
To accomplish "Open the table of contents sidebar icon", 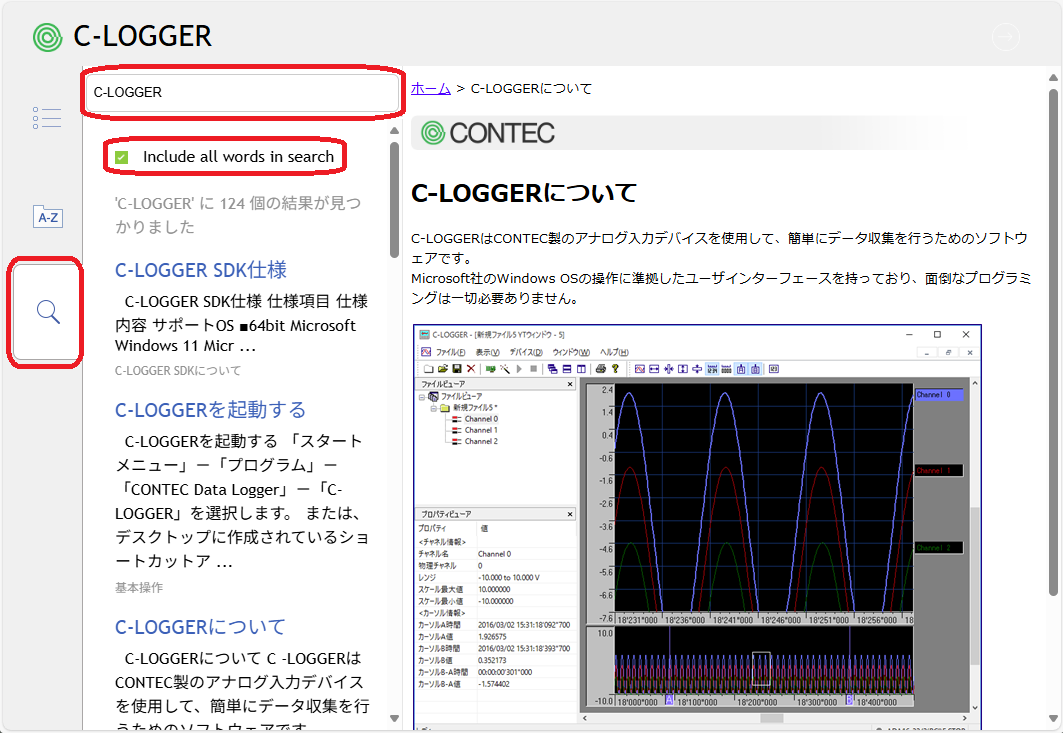I will [x=47, y=117].
